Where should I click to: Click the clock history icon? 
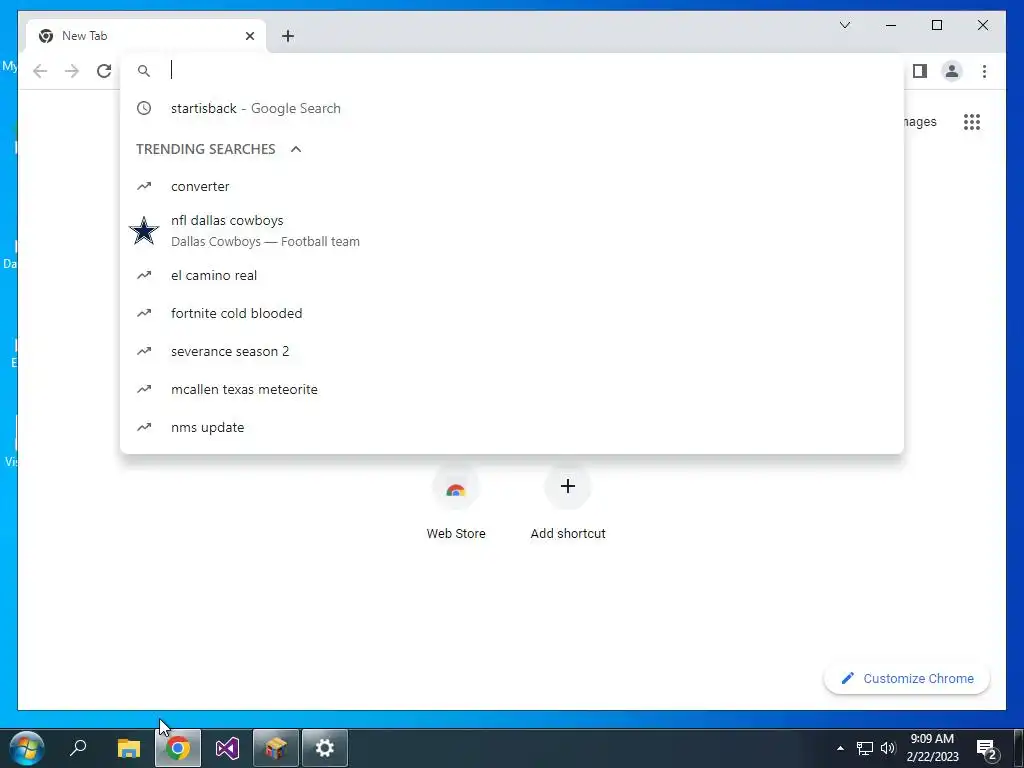144,108
